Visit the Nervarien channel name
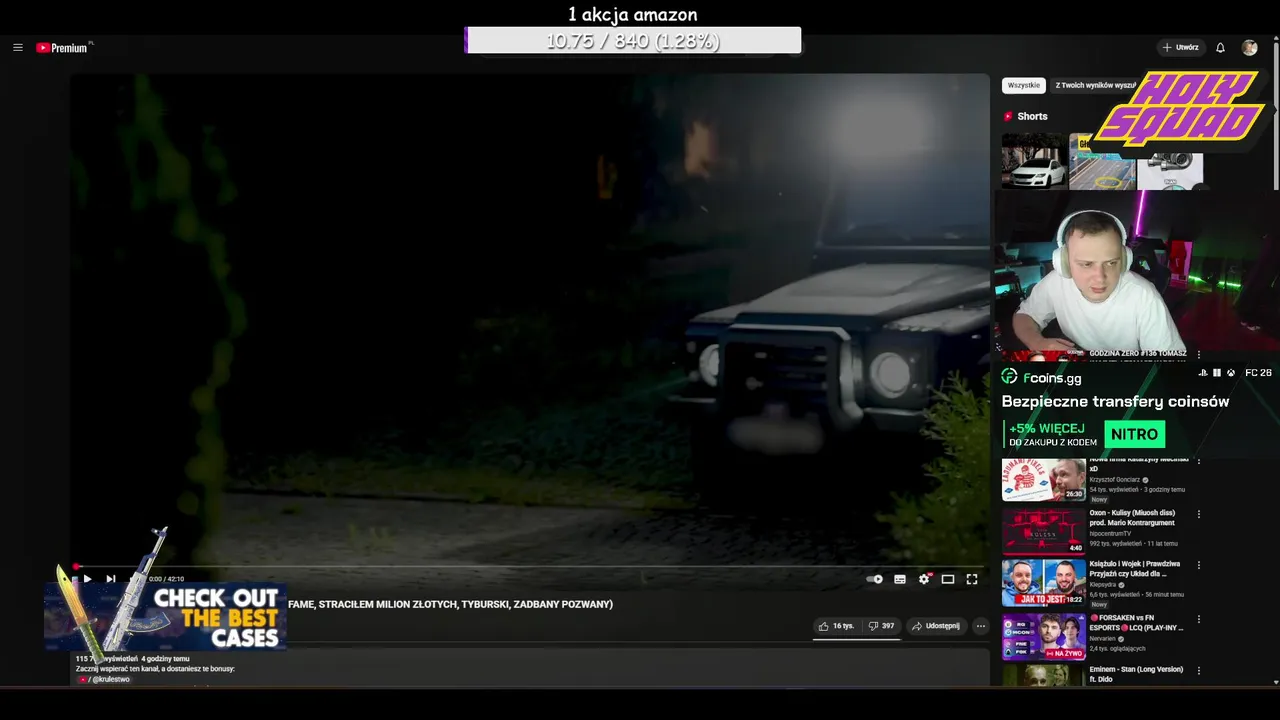The width and height of the screenshot is (1280, 720). [x=1105, y=638]
